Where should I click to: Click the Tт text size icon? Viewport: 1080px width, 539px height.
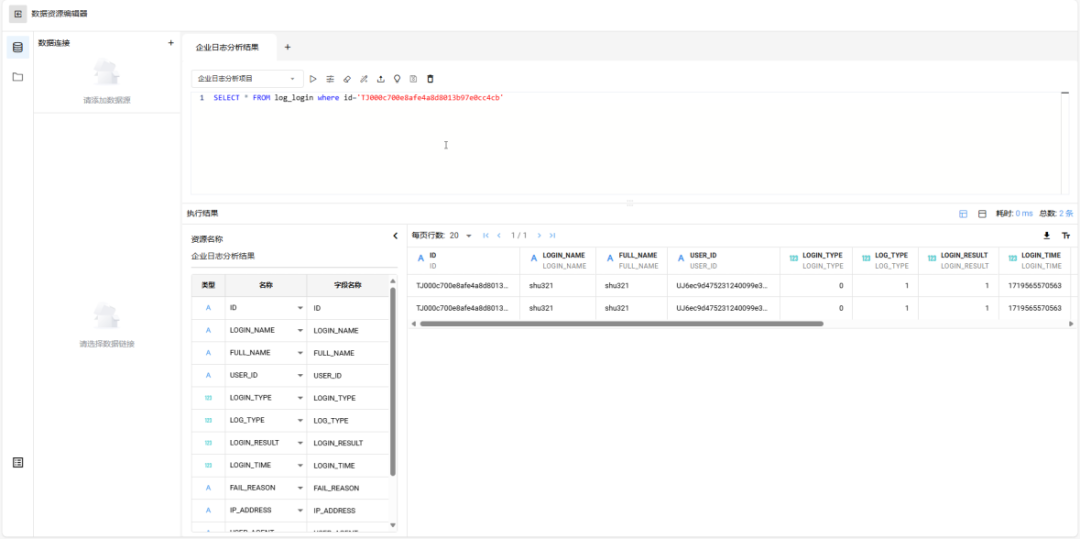tap(1066, 235)
